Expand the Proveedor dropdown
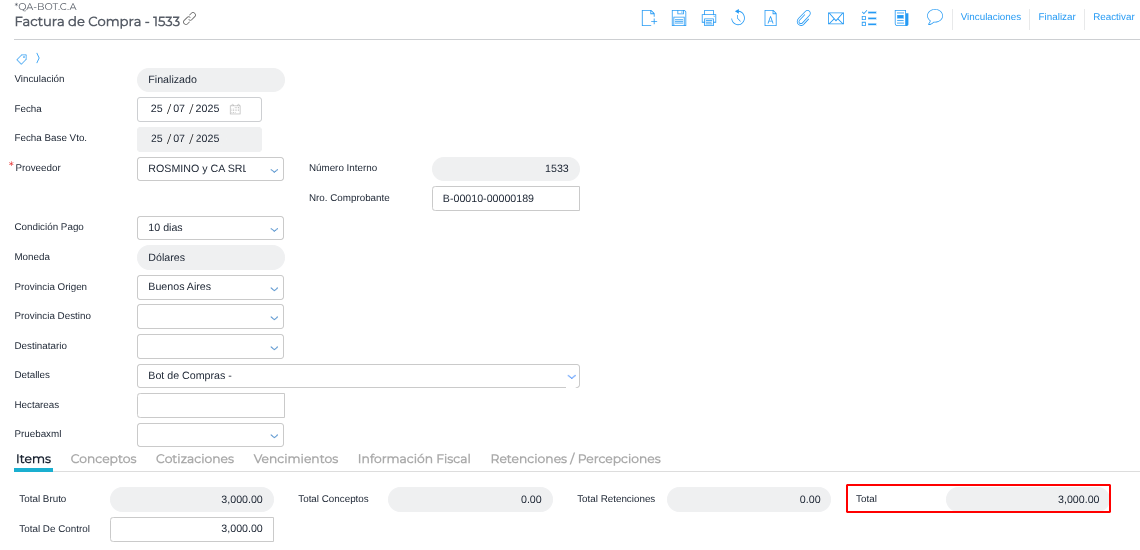 click(x=274, y=170)
